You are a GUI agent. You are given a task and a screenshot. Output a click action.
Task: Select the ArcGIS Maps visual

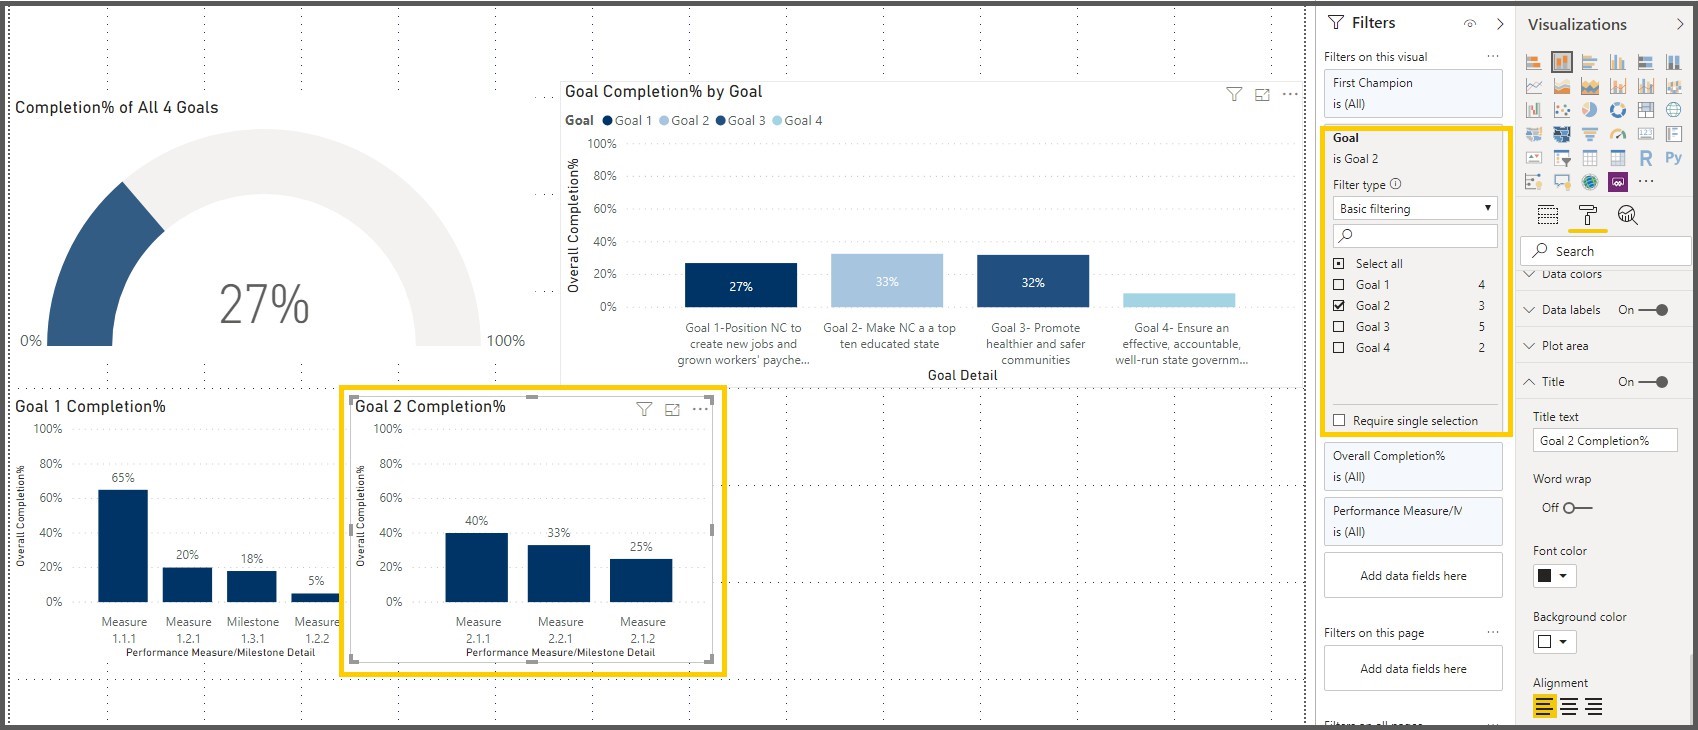(x=1590, y=181)
